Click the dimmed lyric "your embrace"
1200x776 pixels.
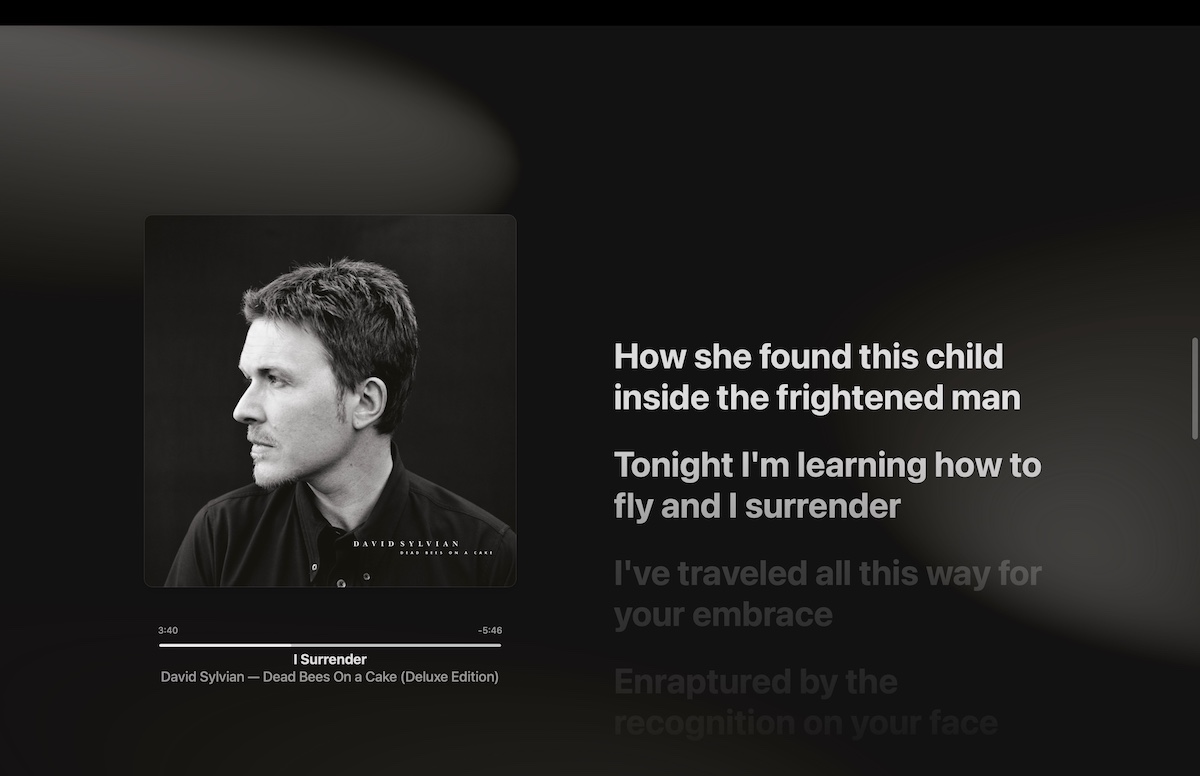pos(723,614)
